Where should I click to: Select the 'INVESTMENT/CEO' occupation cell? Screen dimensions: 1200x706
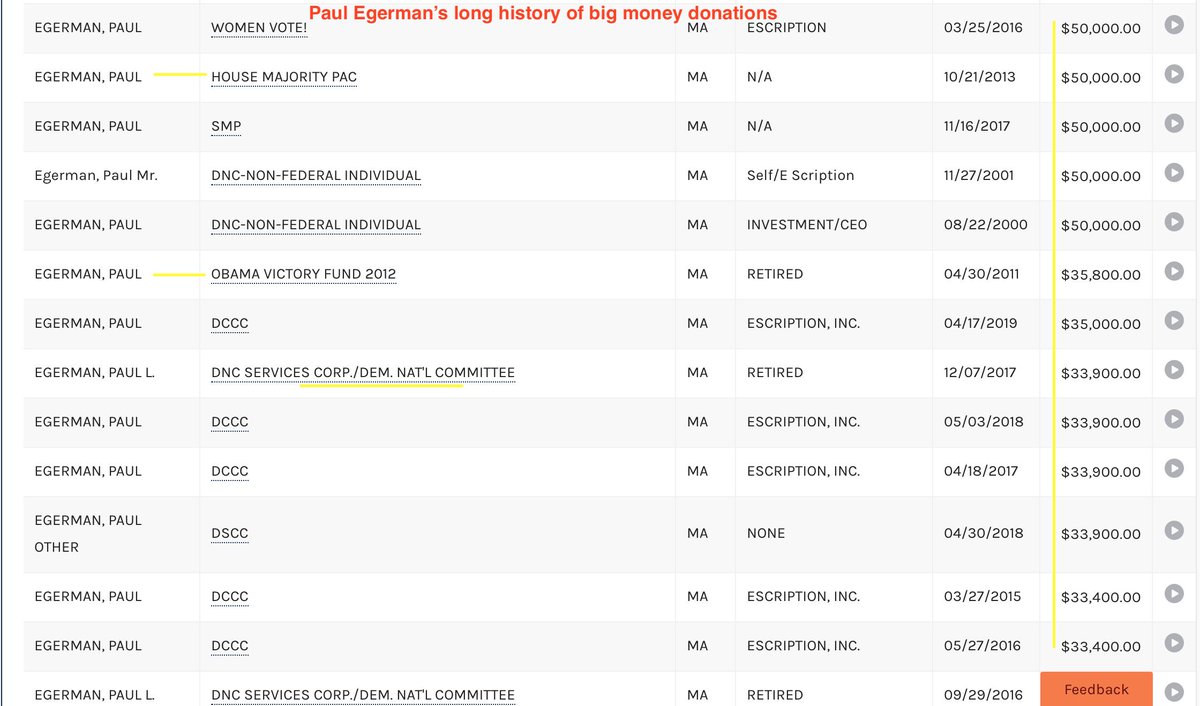807,225
